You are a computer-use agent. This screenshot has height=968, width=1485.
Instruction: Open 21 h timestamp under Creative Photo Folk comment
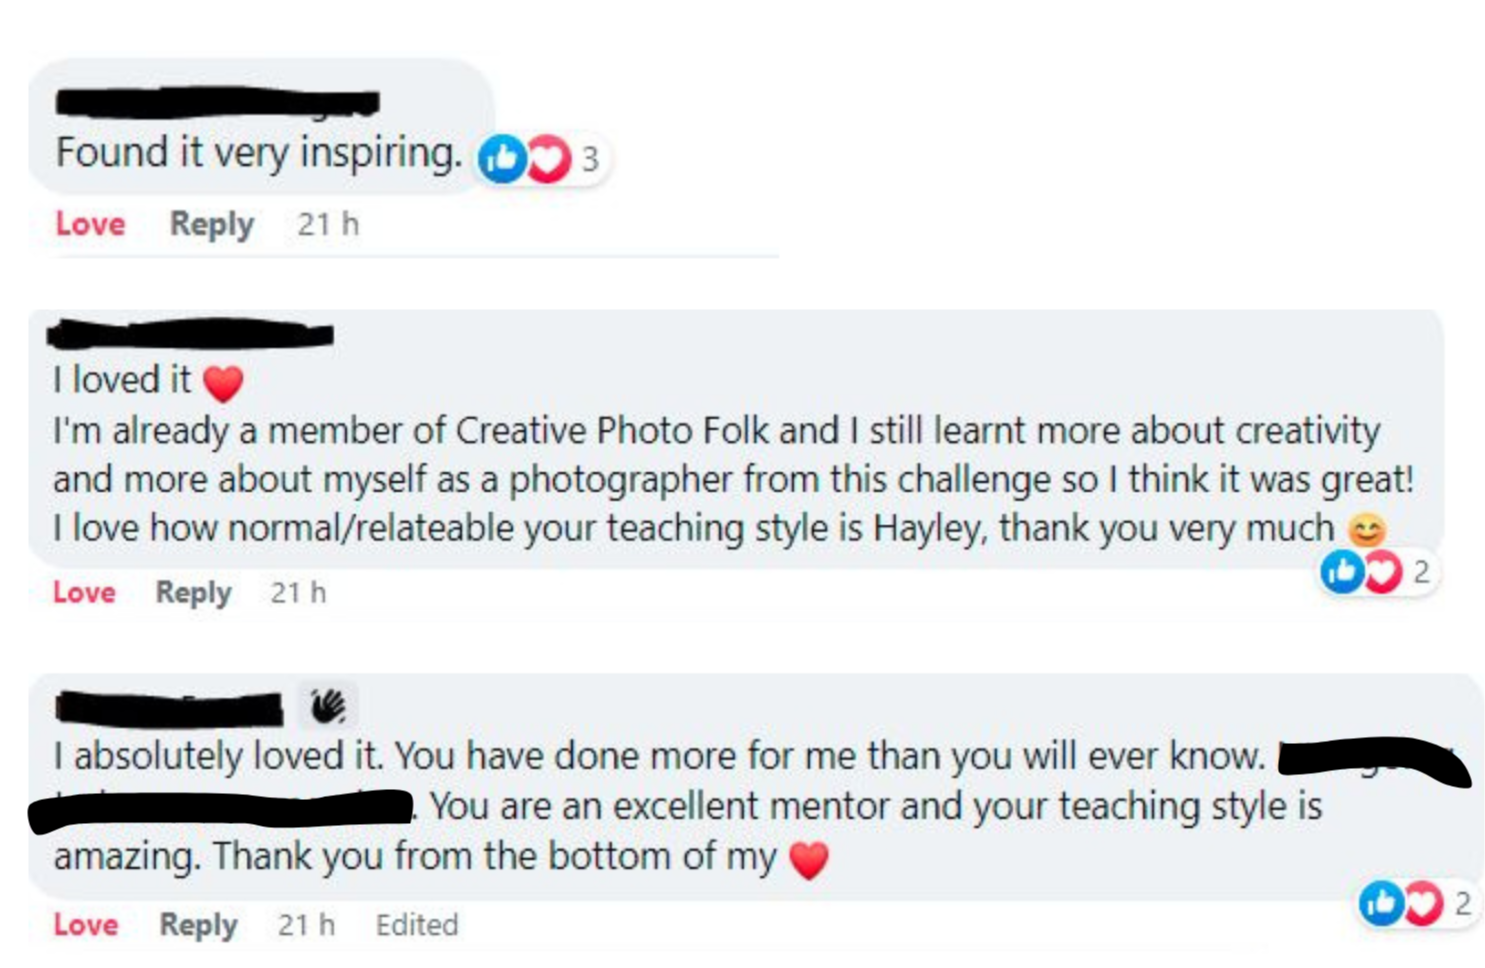[x=297, y=593]
